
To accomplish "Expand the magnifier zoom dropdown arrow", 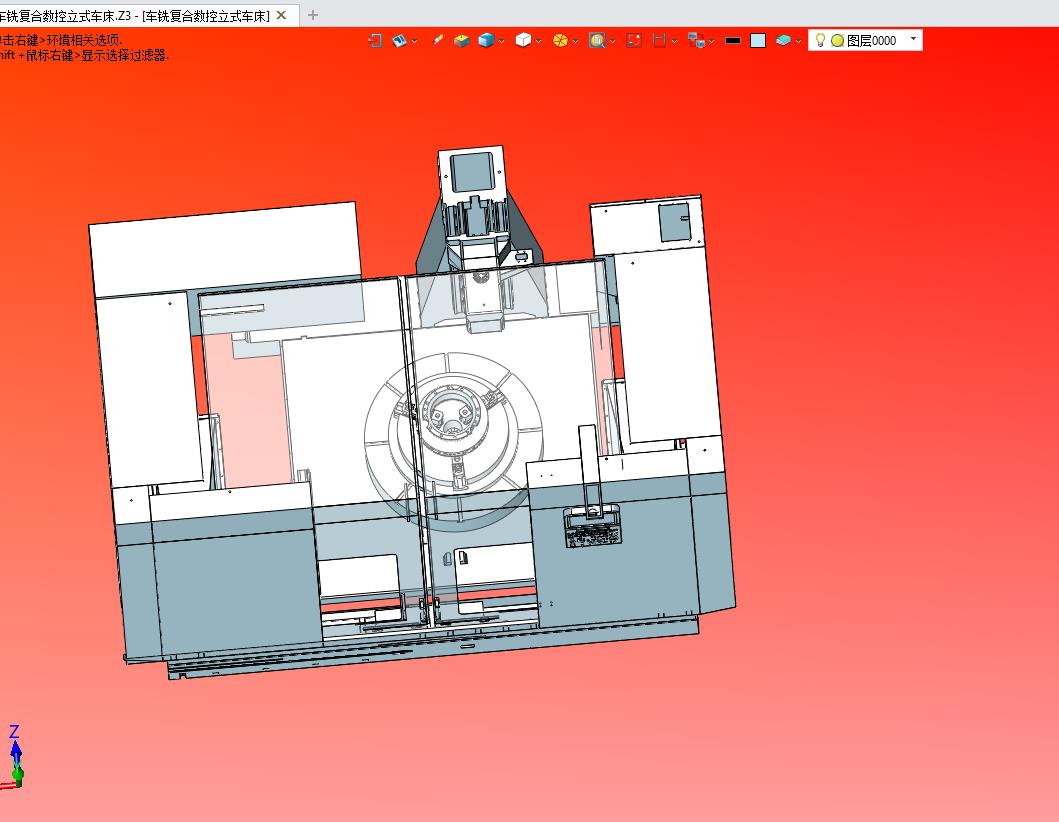I will click(x=612, y=41).
